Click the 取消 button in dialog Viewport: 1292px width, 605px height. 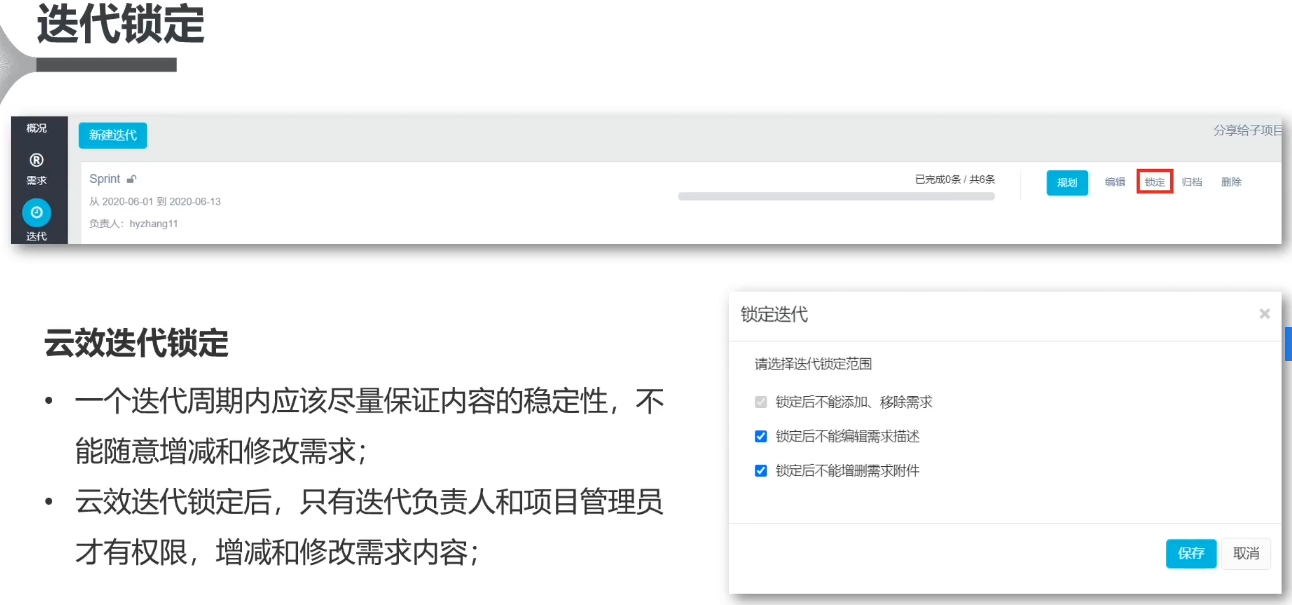1246,554
